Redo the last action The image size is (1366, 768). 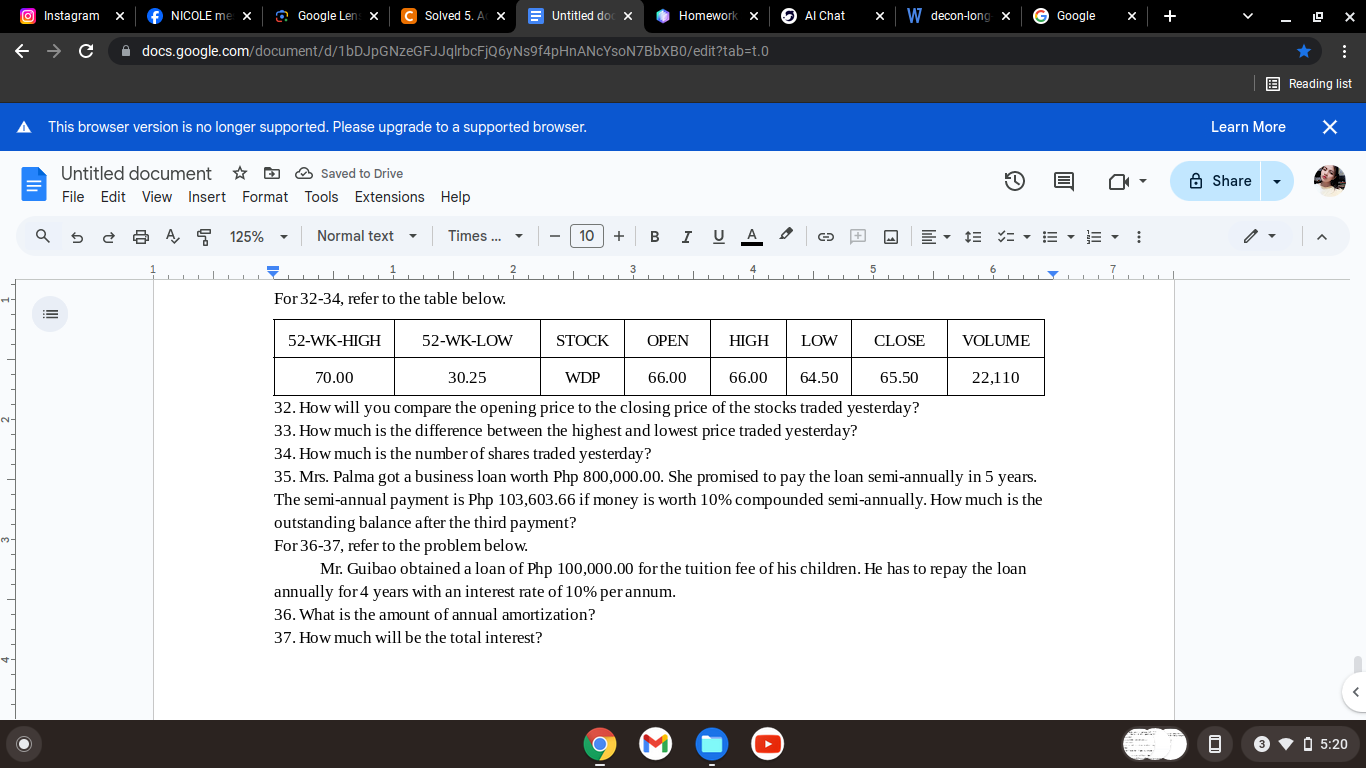pos(109,237)
